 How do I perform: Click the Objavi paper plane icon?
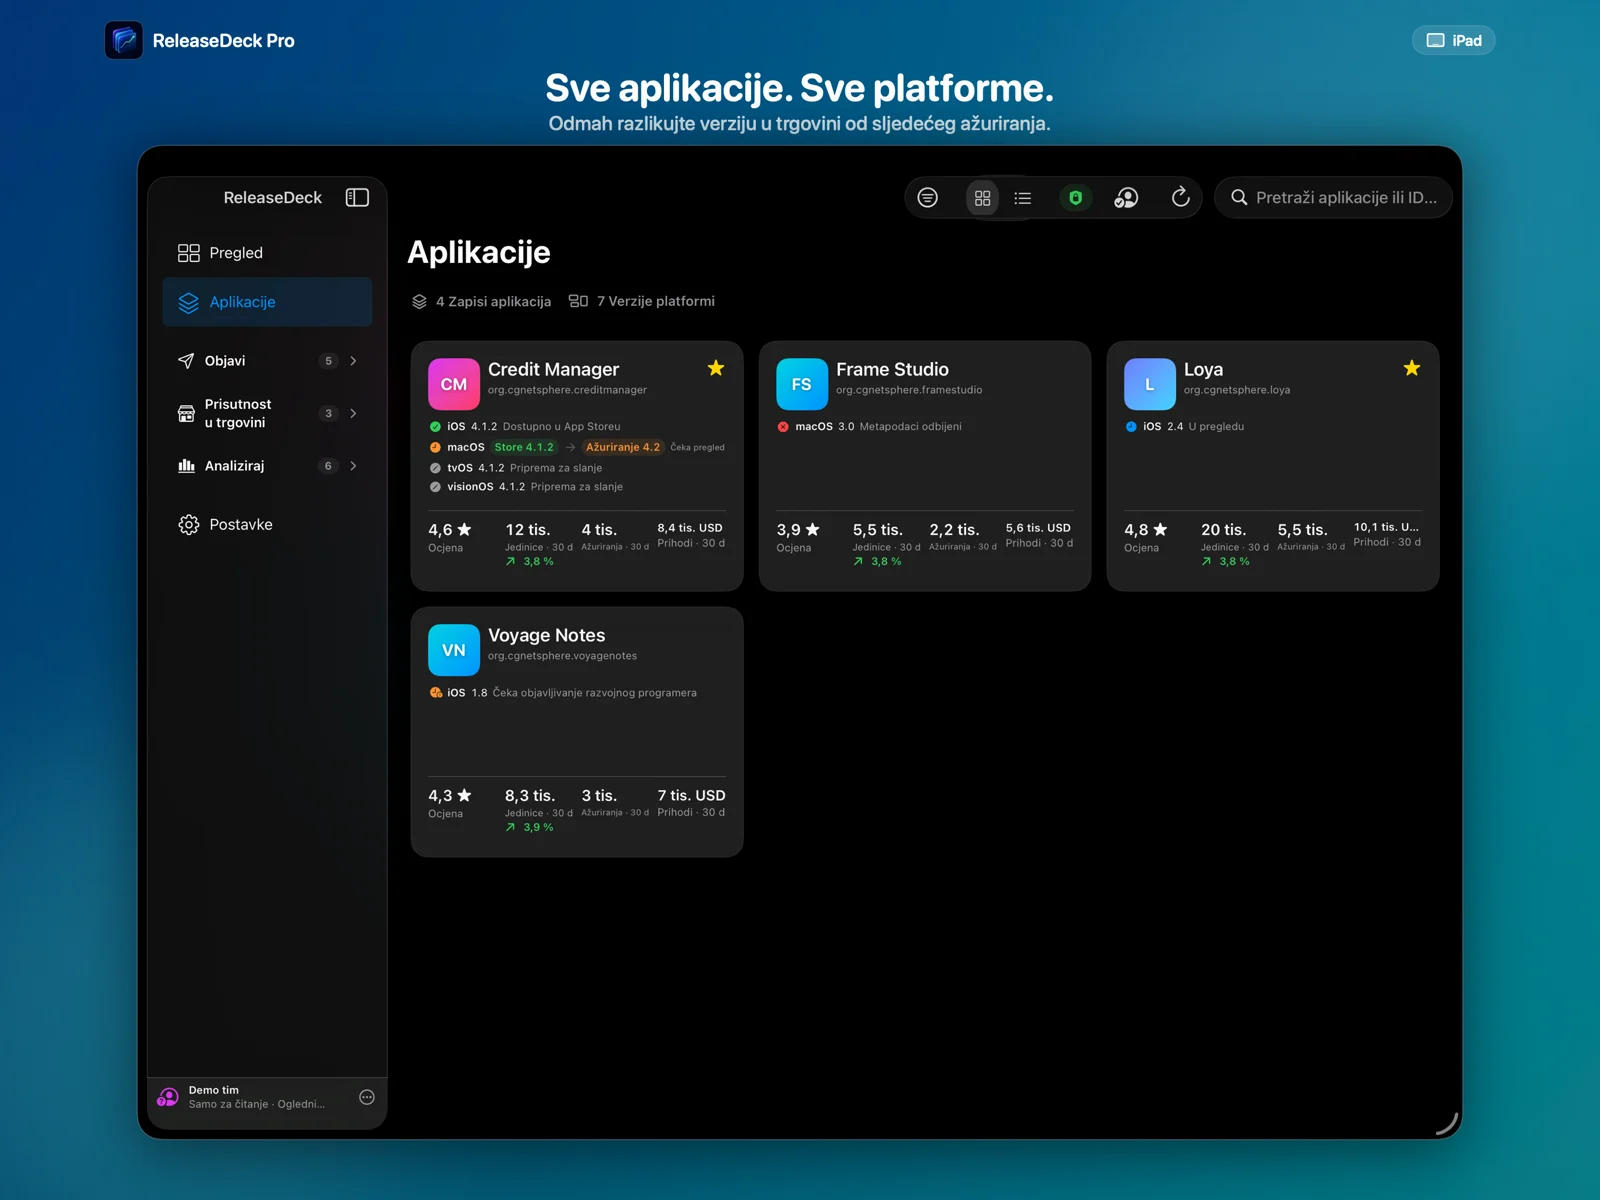(186, 361)
